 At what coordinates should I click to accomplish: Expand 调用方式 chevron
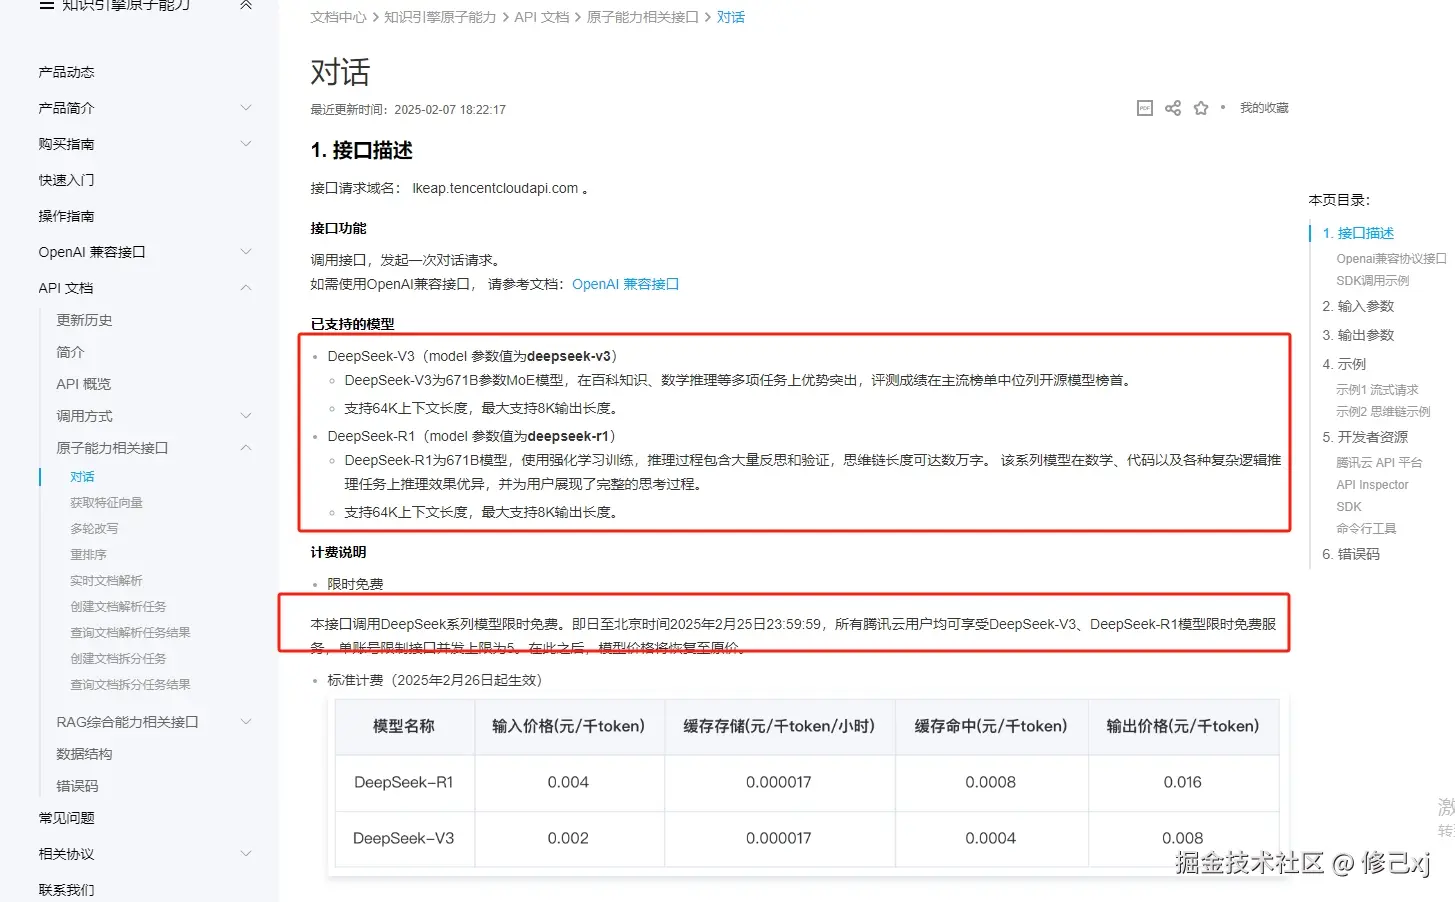[x=246, y=416]
